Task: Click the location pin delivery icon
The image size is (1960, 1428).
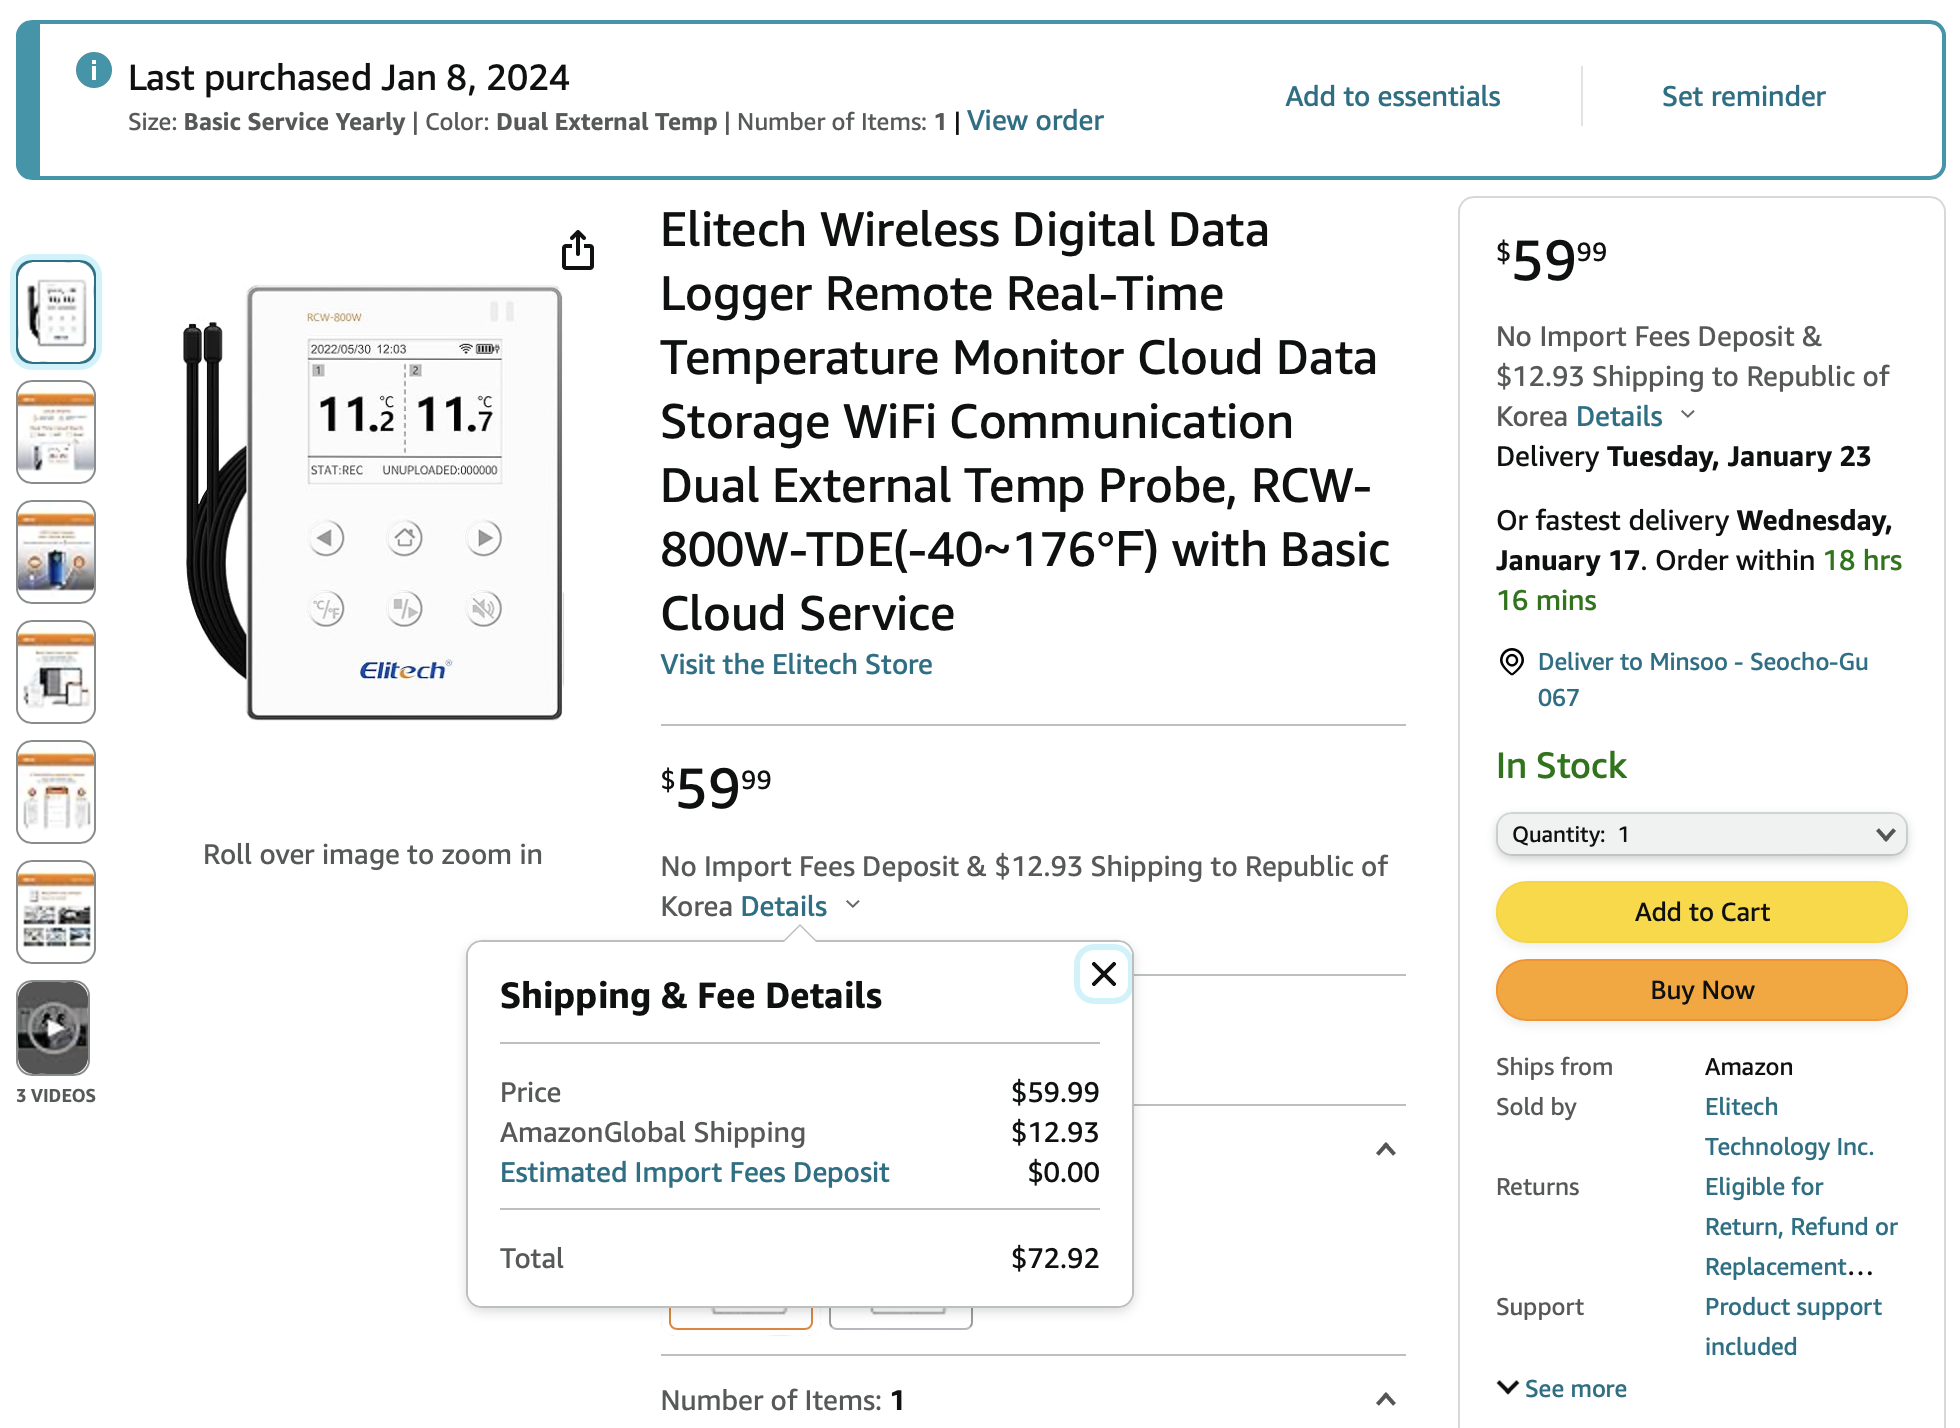Action: click(1511, 662)
